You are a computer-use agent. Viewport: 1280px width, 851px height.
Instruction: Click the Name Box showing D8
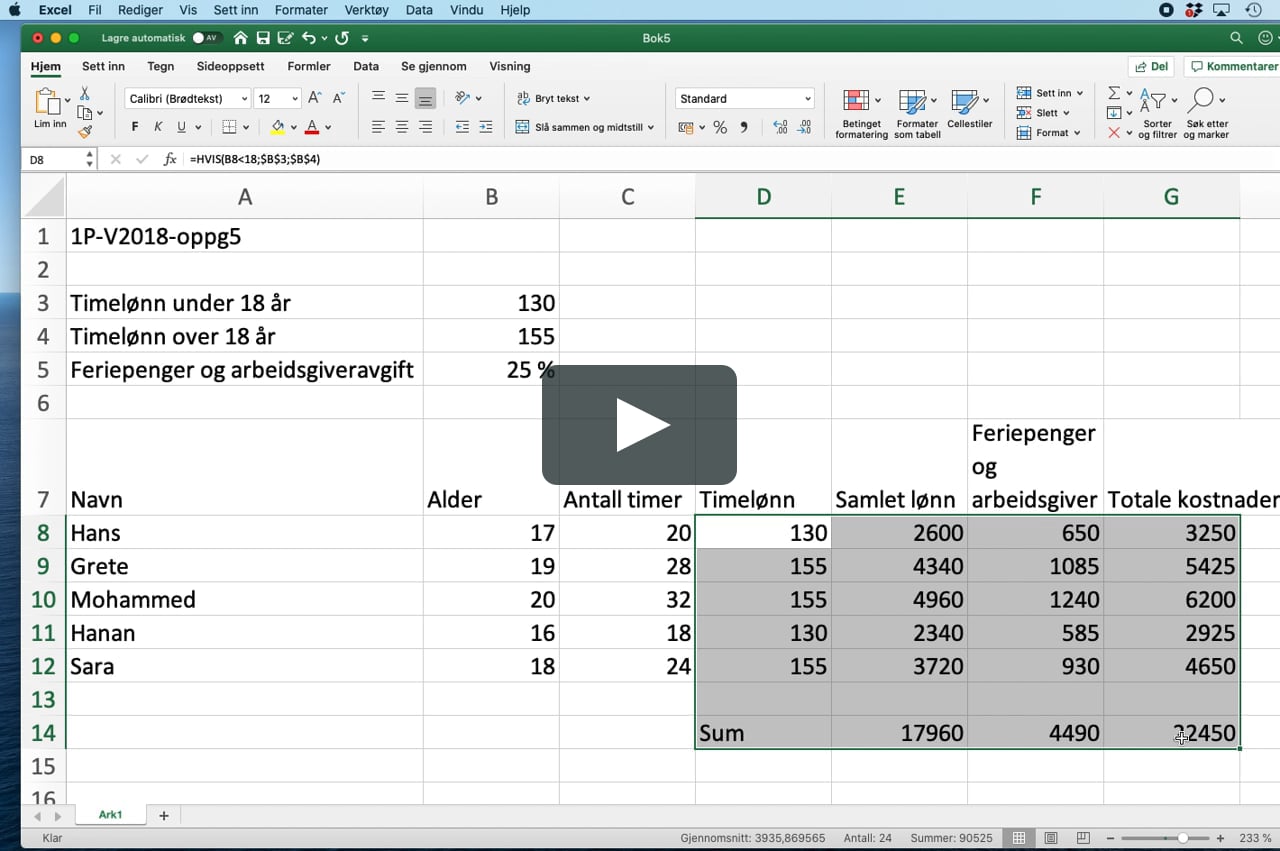(53, 159)
